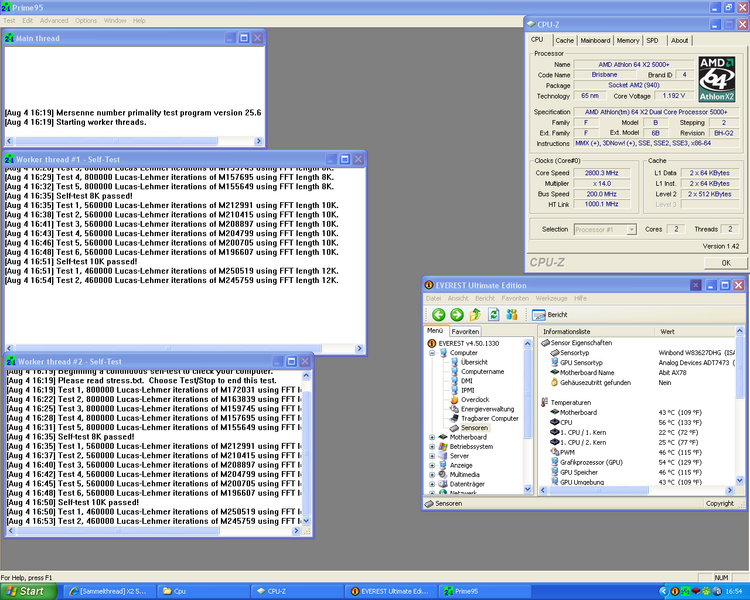This screenshot has height=600, width=750.
Task: Click Copyright text in EVEREST status bar
Action: [719, 503]
